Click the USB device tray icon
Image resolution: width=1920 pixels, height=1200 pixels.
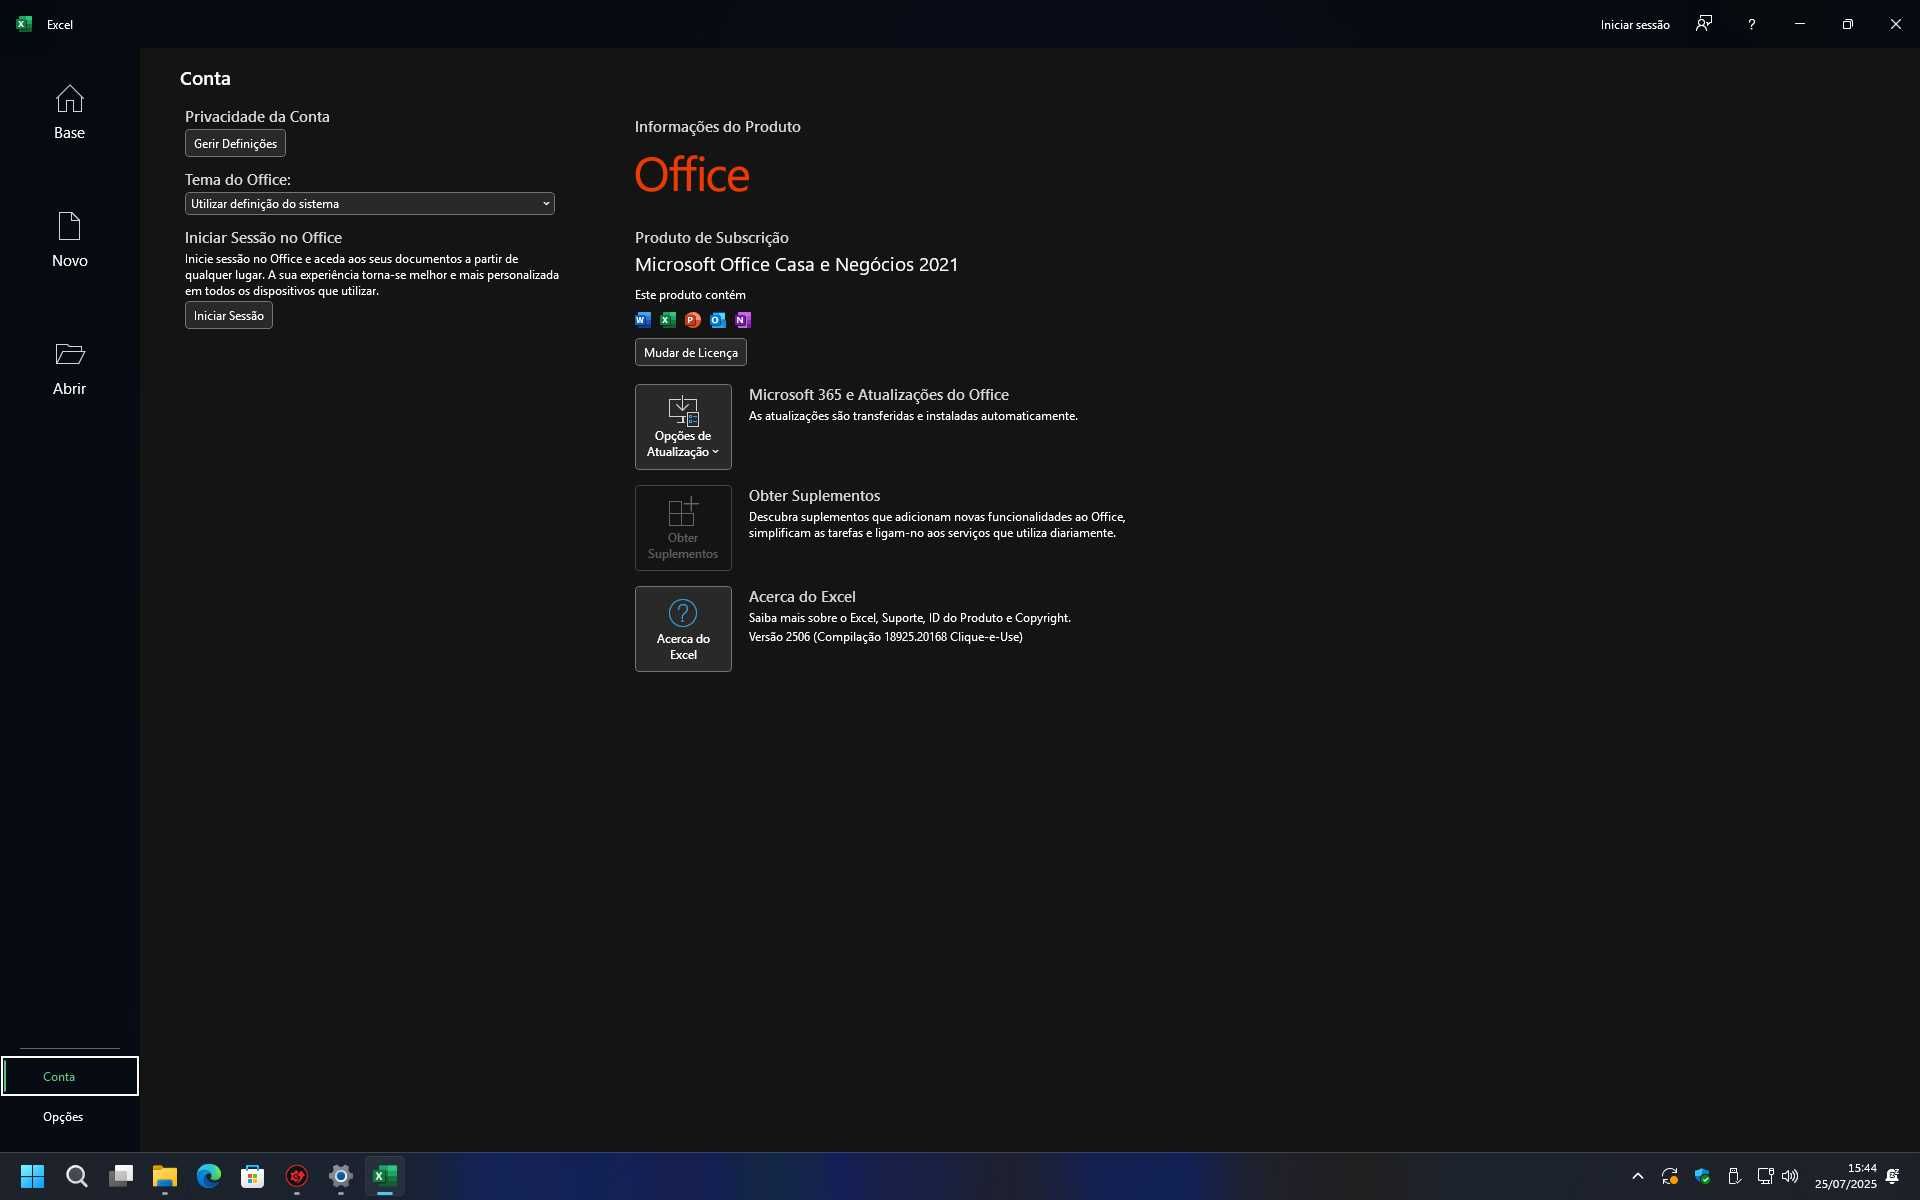tap(1734, 1176)
